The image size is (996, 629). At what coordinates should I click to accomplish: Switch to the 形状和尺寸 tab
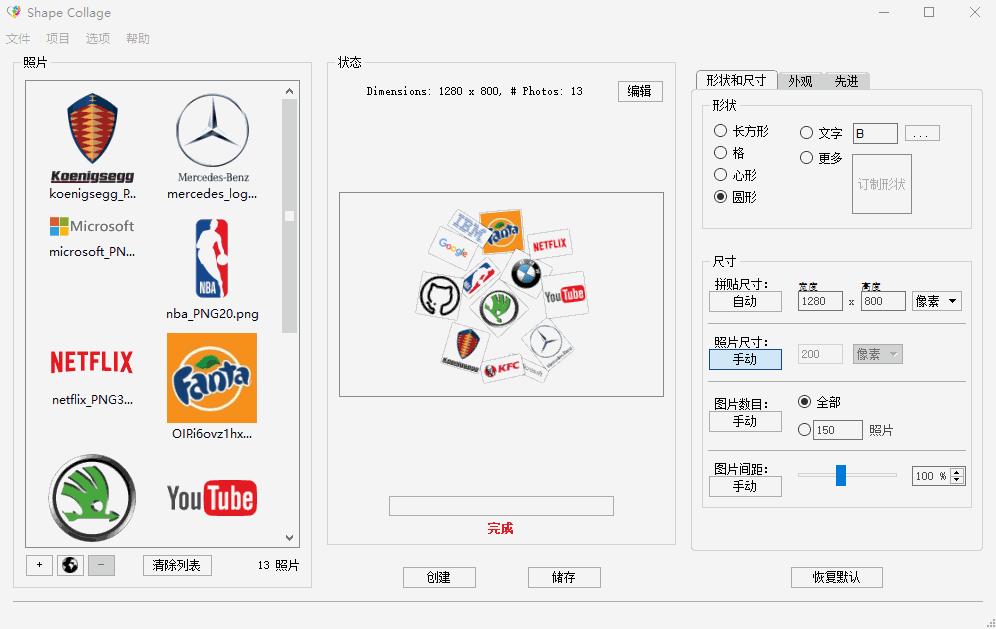pos(736,80)
